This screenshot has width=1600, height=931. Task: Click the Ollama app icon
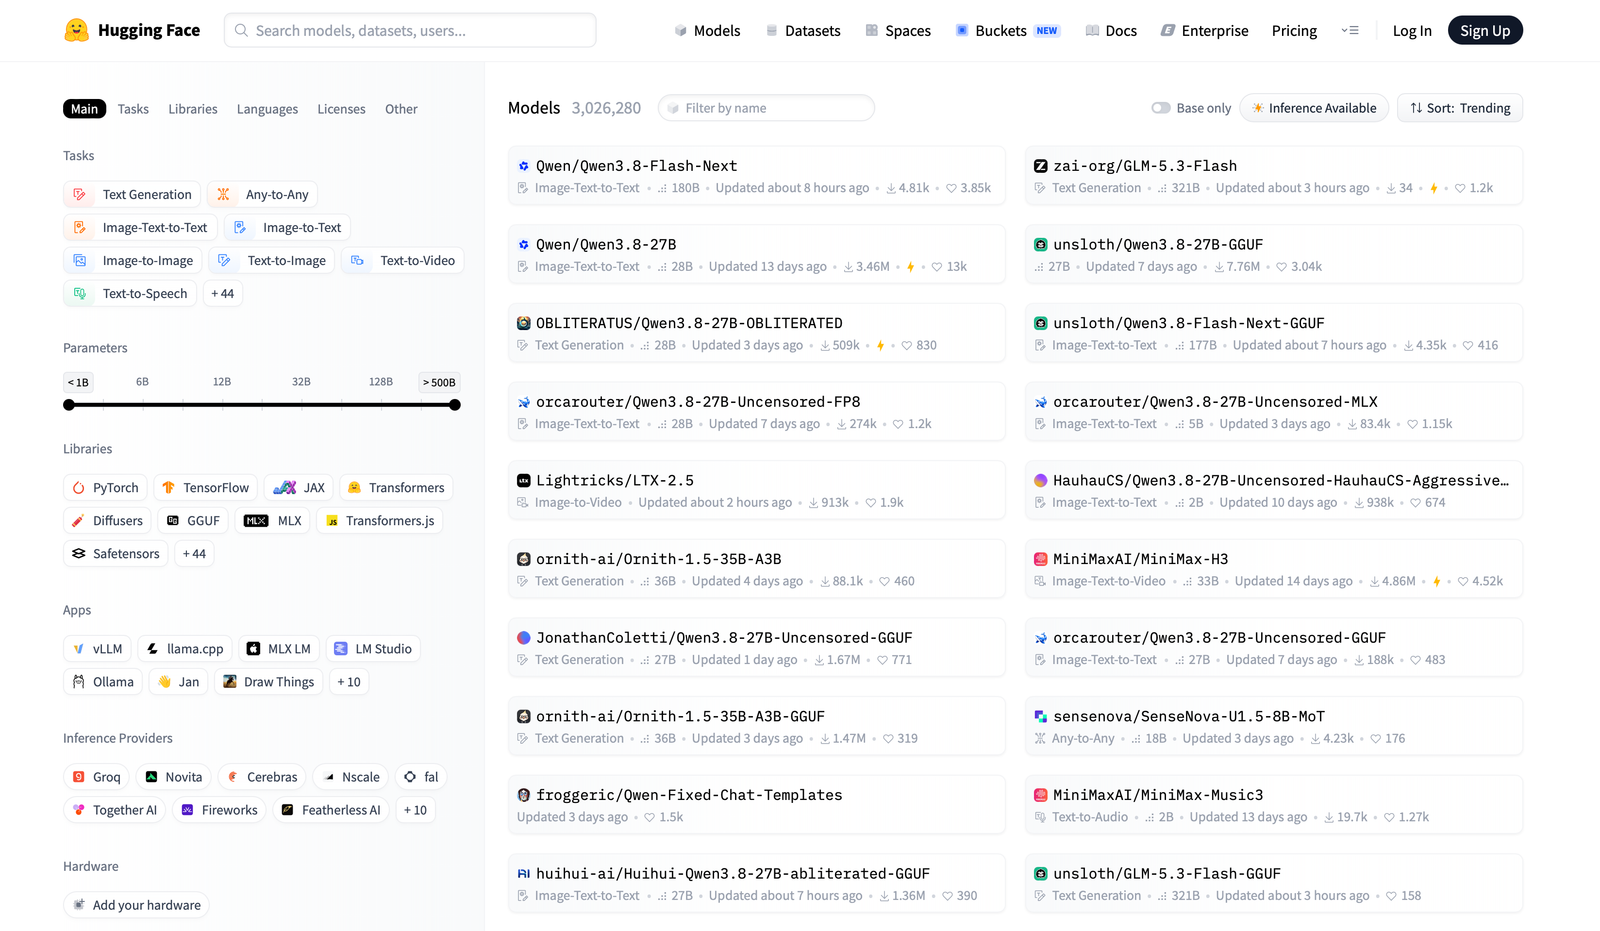79,682
